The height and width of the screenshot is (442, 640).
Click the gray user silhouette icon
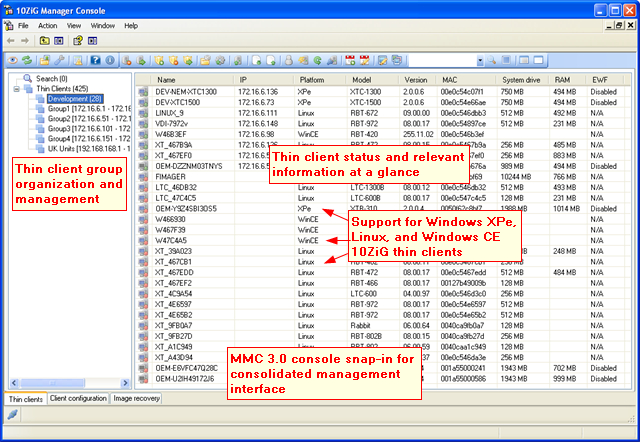pyautogui.click(x=289, y=61)
